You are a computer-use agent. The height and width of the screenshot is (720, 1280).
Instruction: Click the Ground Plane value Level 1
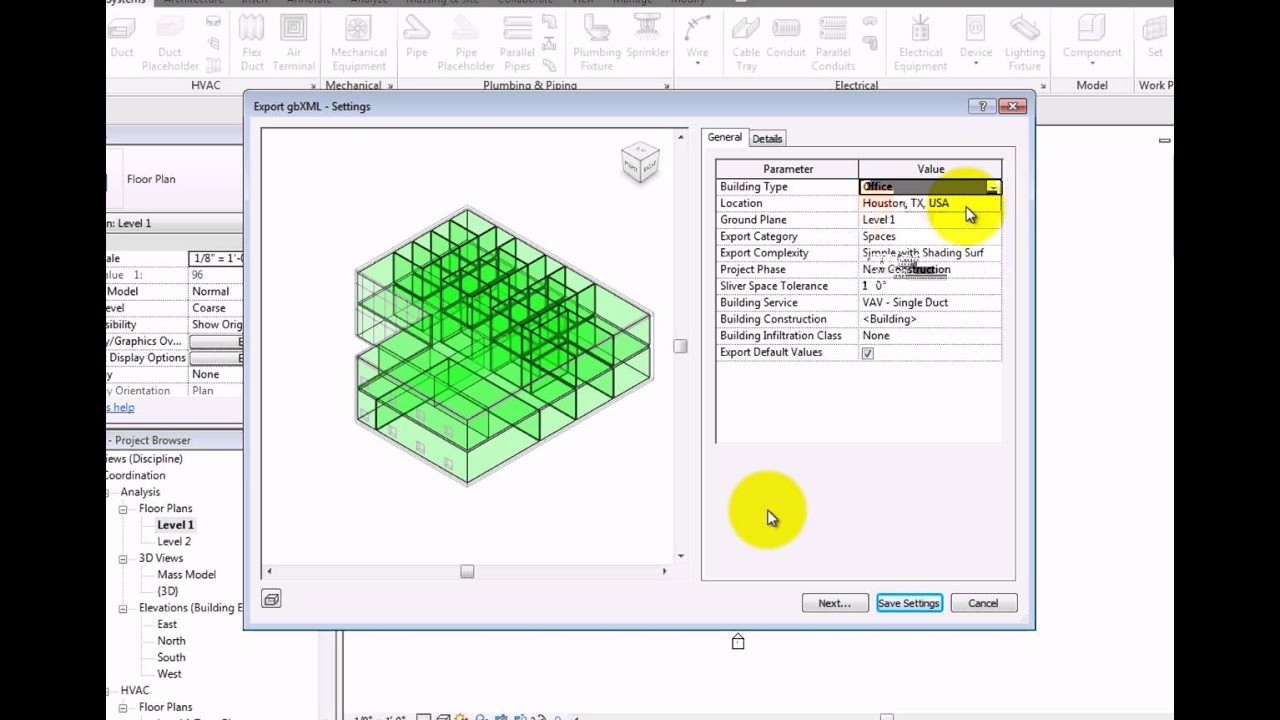tap(929, 220)
